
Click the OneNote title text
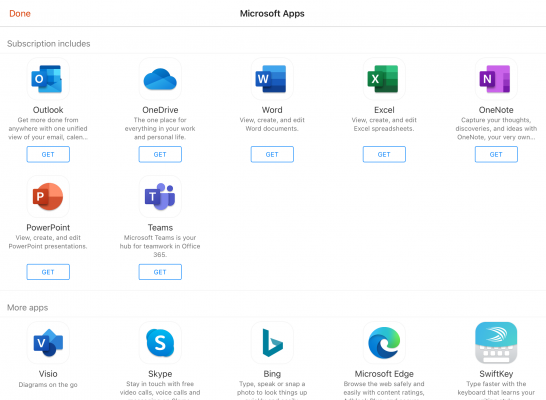pos(496,110)
